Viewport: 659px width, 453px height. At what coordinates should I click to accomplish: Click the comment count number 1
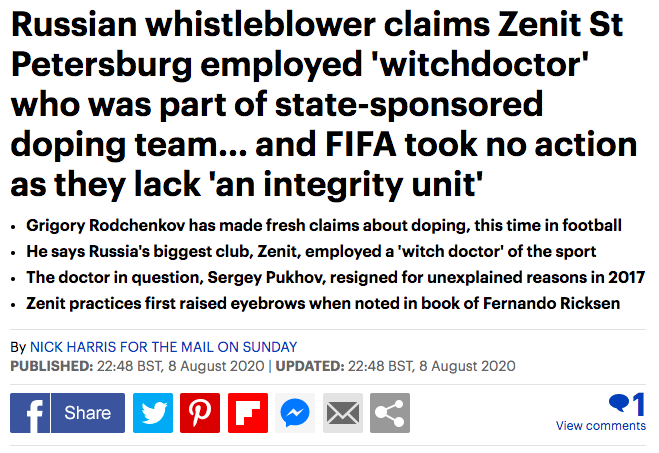[x=639, y=404]
